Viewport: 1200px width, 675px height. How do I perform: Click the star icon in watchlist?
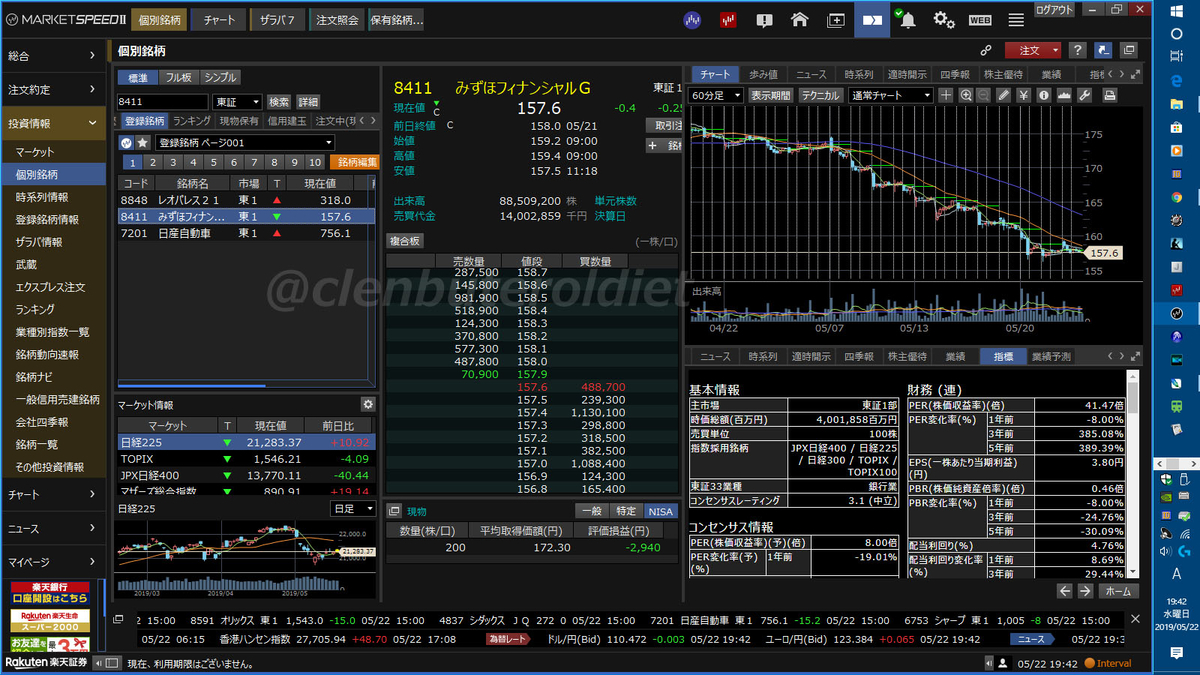click(143, 142)
